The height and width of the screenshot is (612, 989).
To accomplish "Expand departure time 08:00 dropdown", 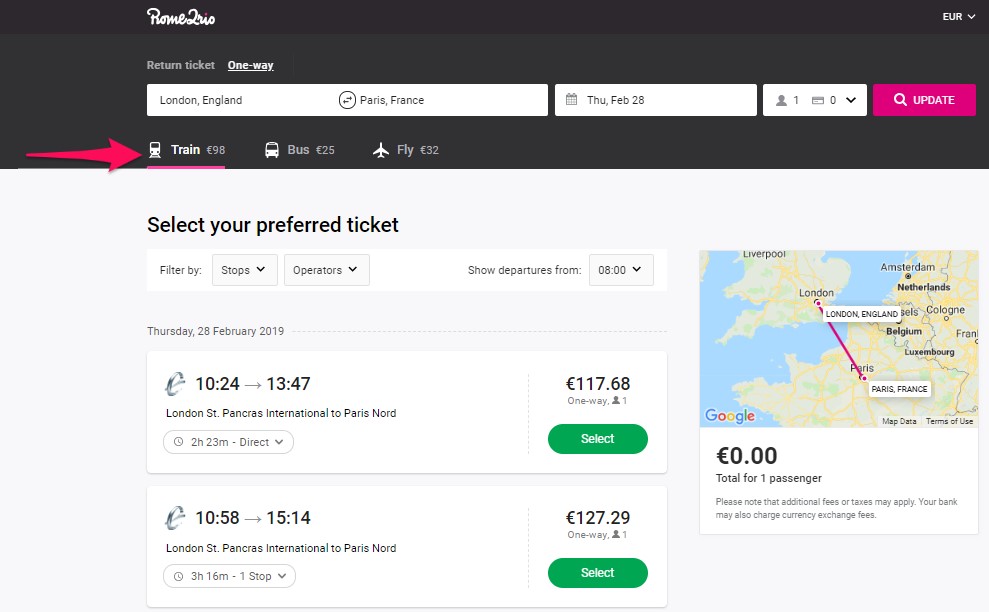I will pyautogui.click(x=621, y=270).
